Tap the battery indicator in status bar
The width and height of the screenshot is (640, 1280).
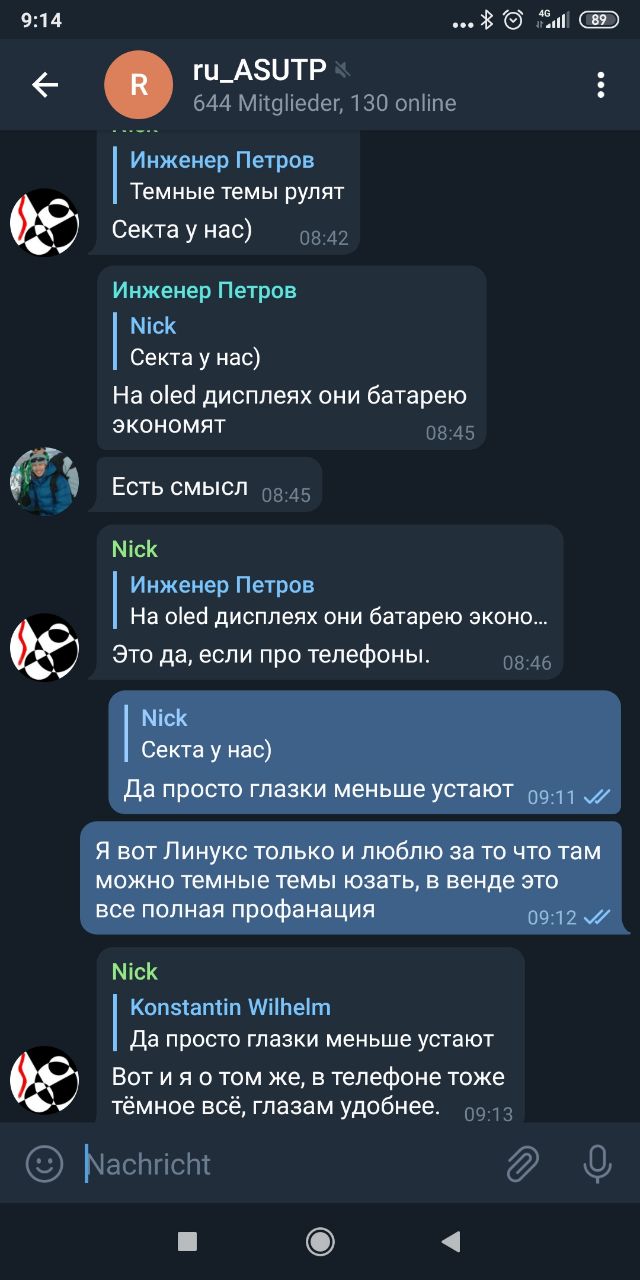click(599, 19)
